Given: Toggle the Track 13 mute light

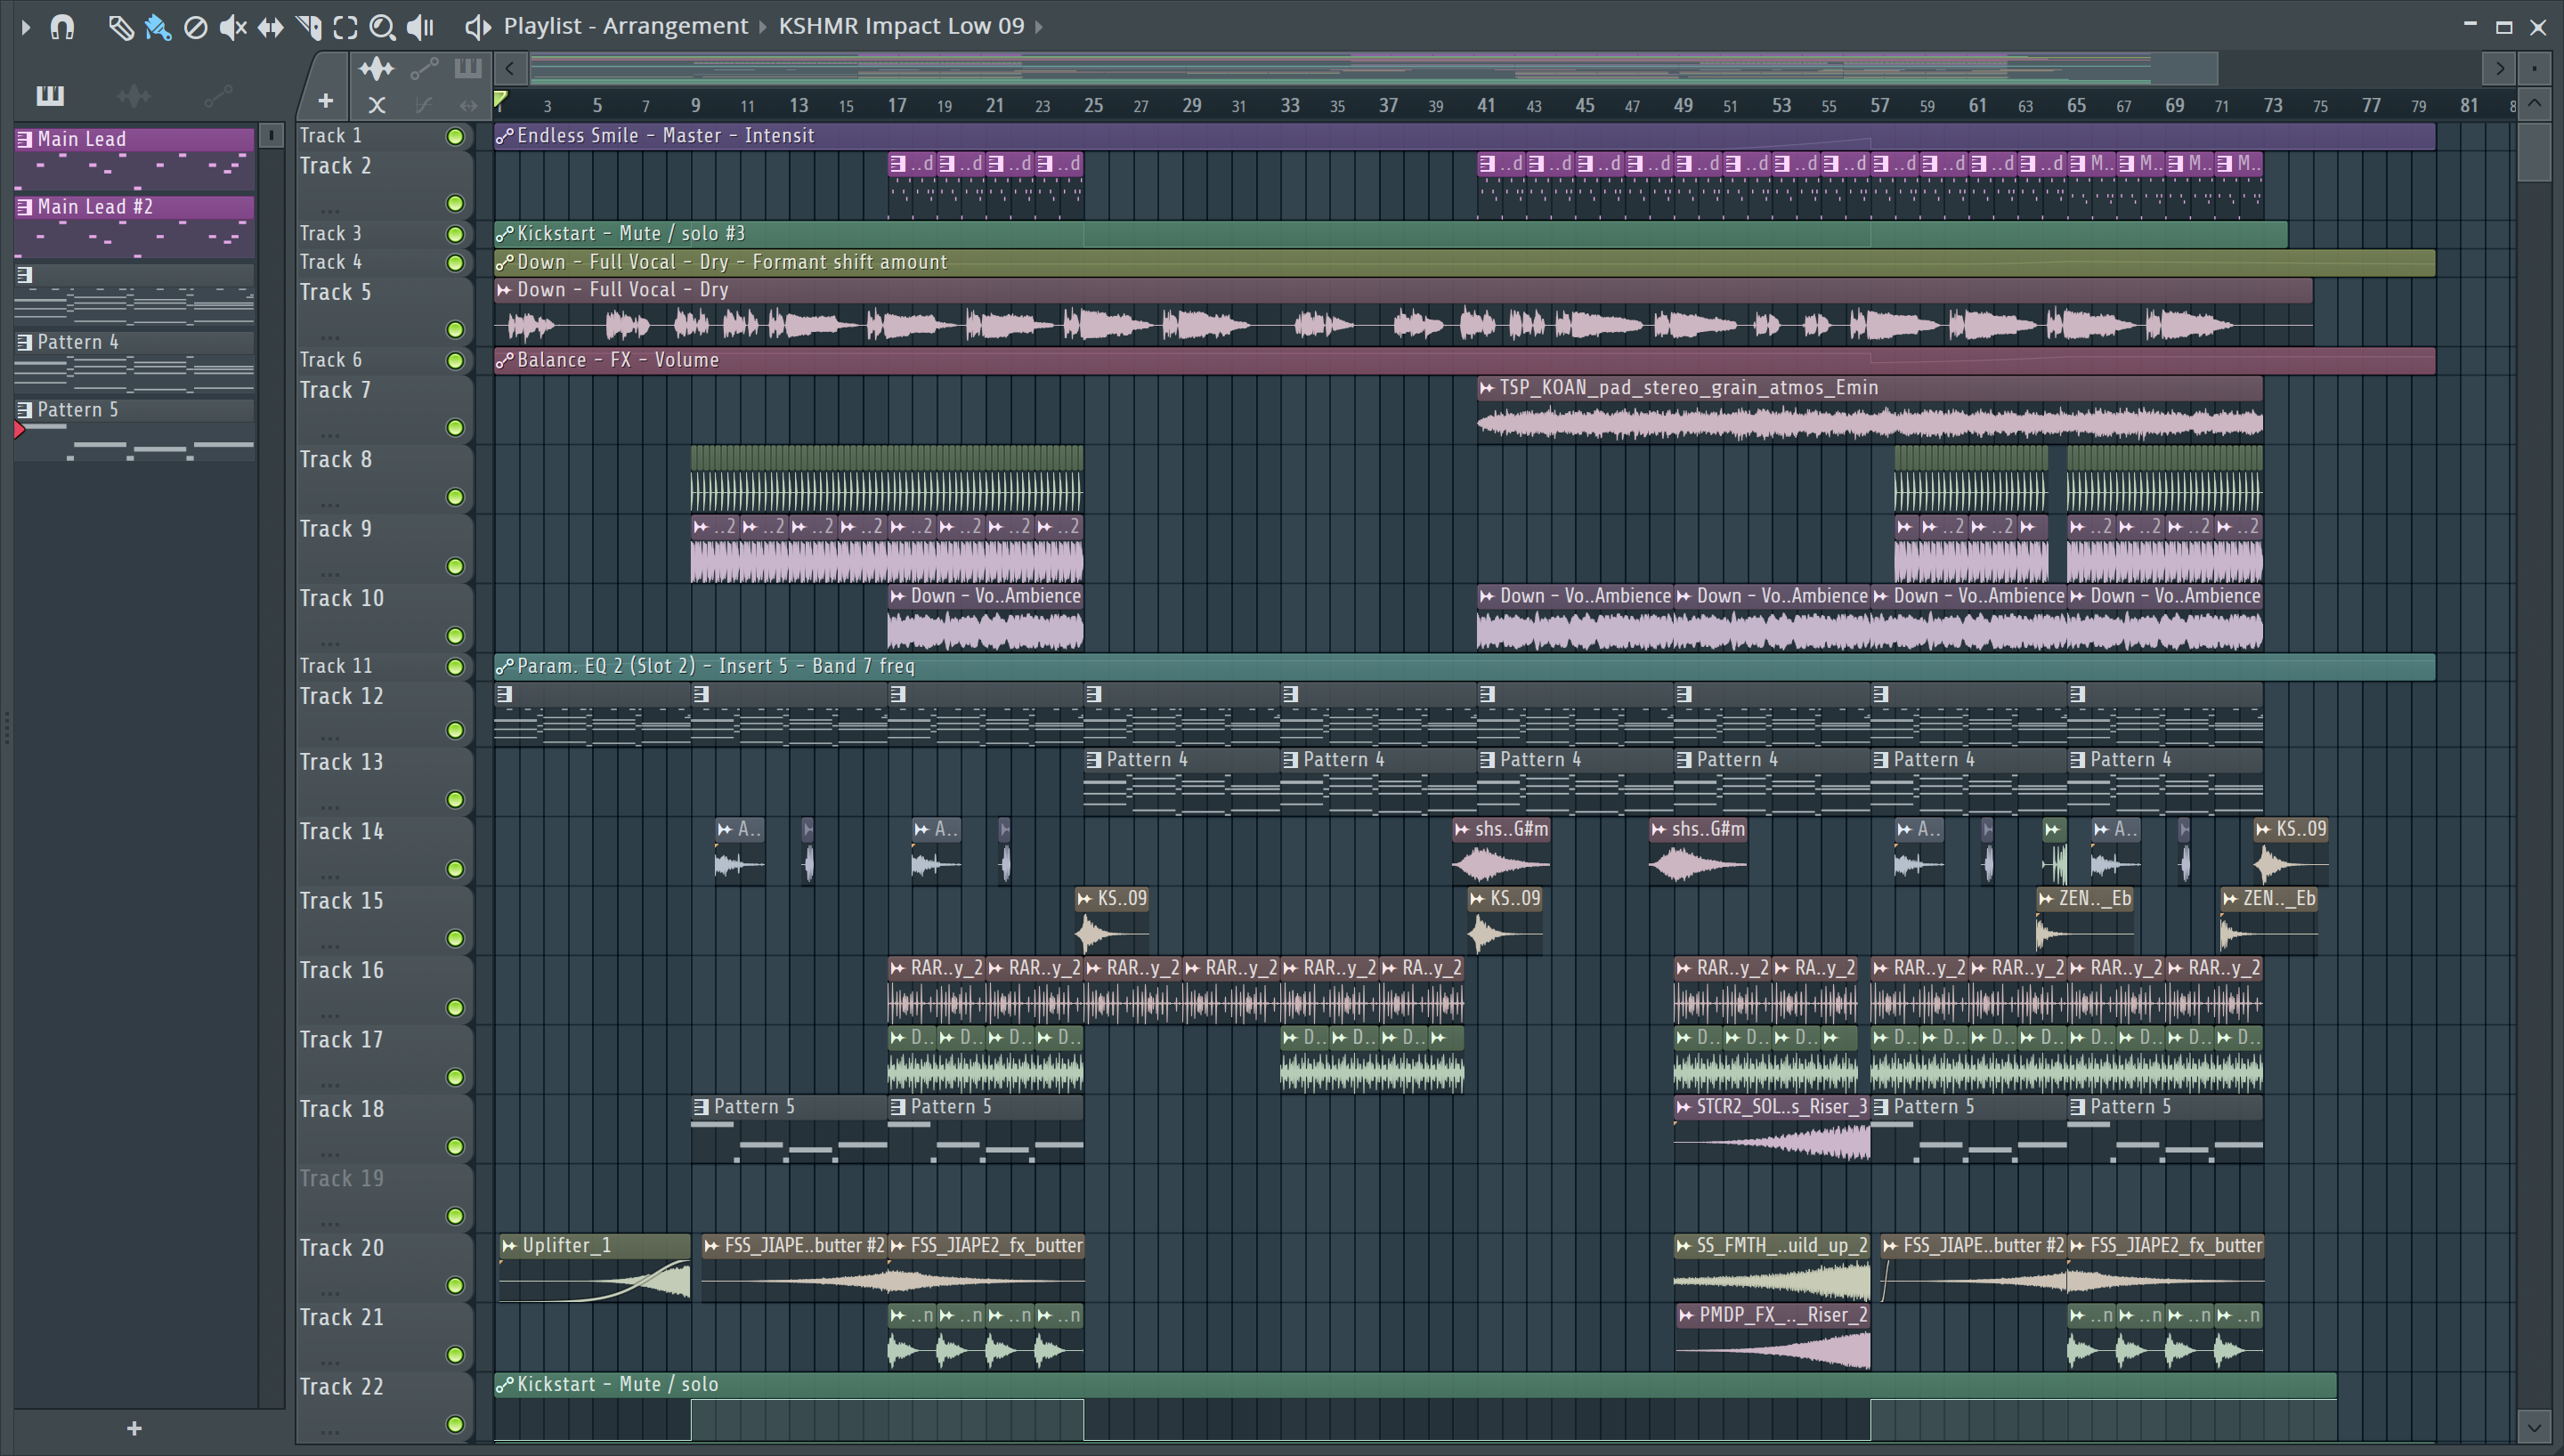Looking at the screenshot, I should [x=455, y=800].
